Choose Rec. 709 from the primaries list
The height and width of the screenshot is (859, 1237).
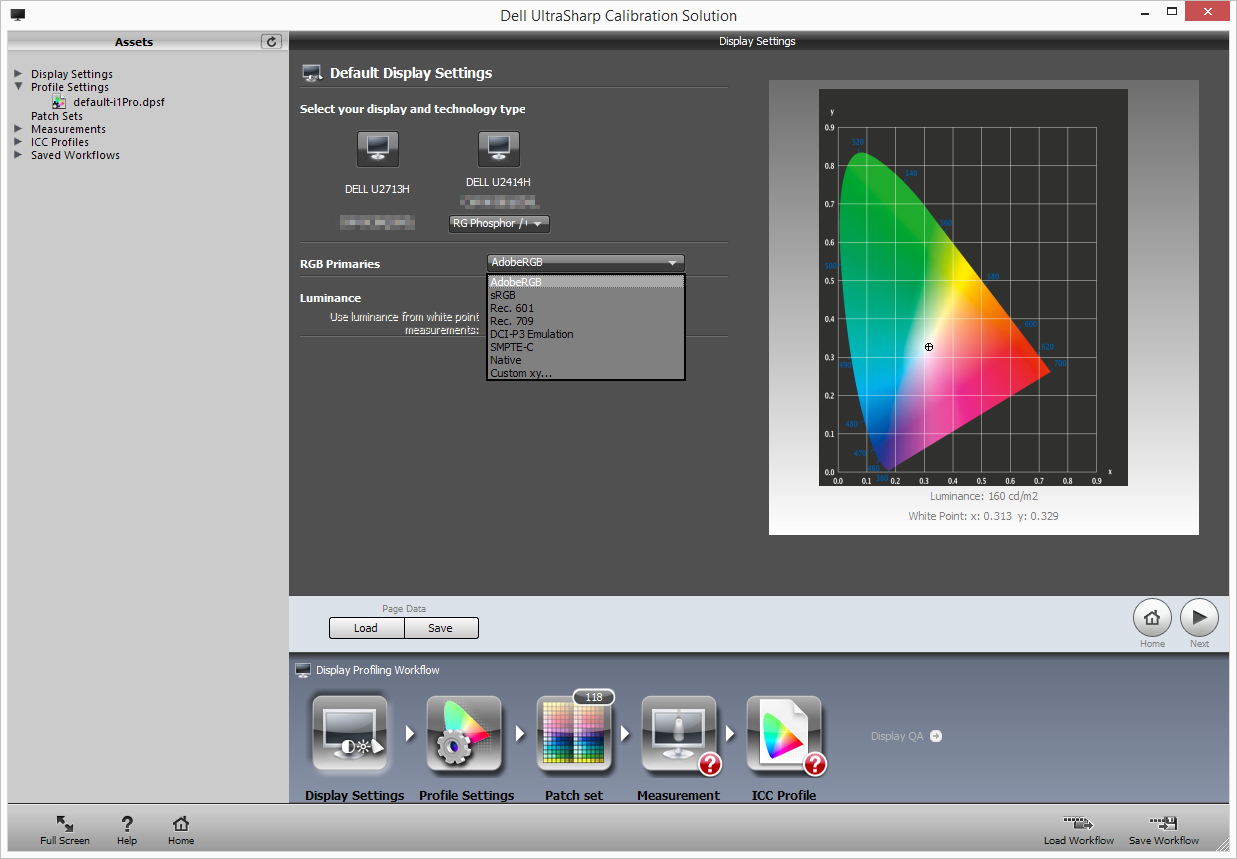[x=586, y=321]
